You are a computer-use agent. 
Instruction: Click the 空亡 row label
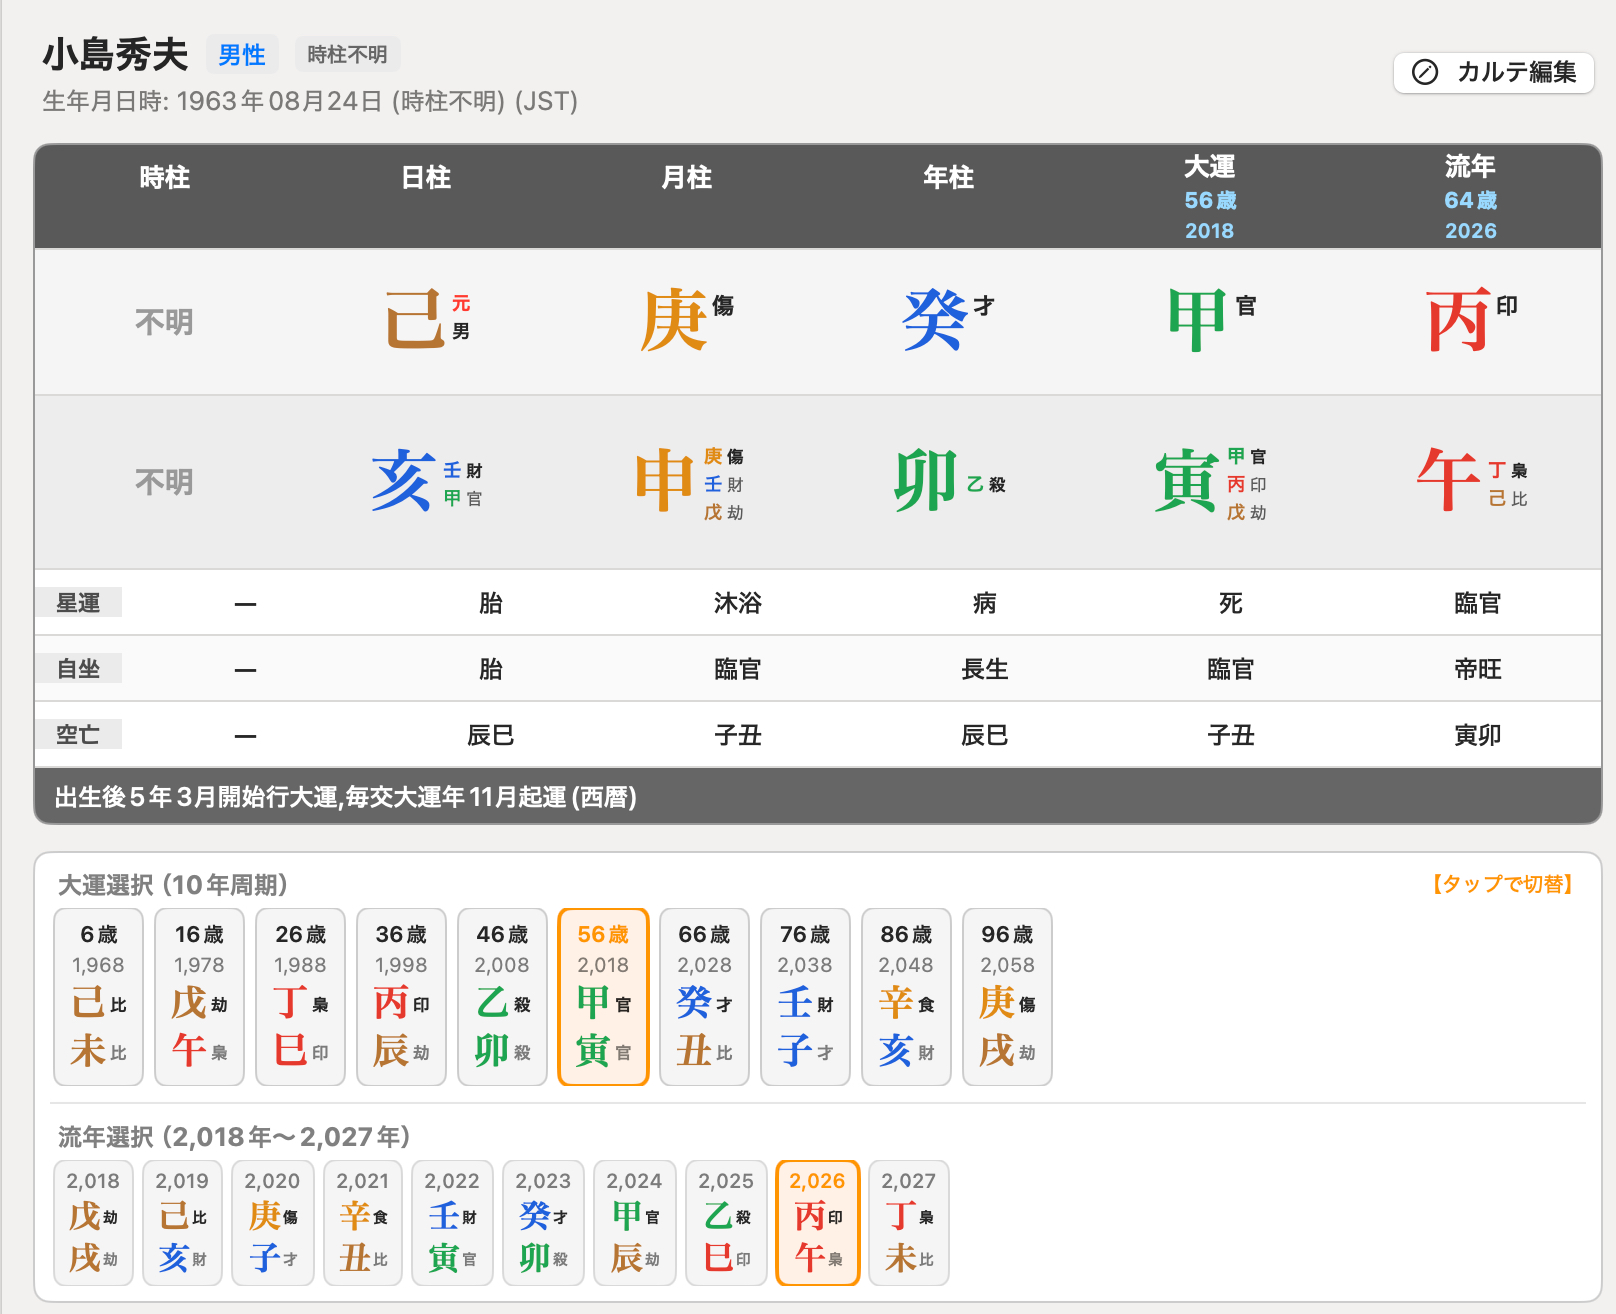tap(78, 734)
